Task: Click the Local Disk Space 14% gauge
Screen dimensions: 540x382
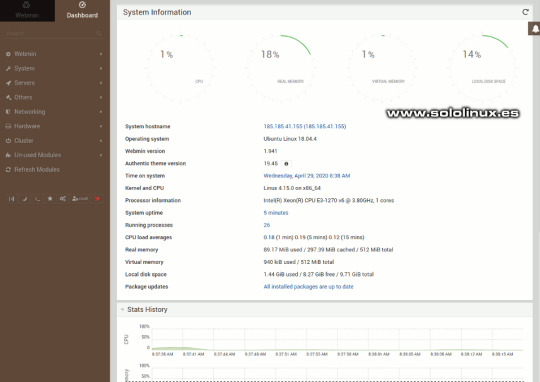Action: tap(482, 68)
